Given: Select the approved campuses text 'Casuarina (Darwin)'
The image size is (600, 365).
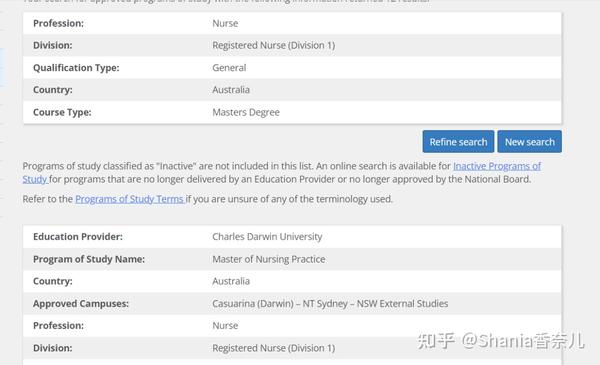Looking at the screenshot, I should (253, 303).
